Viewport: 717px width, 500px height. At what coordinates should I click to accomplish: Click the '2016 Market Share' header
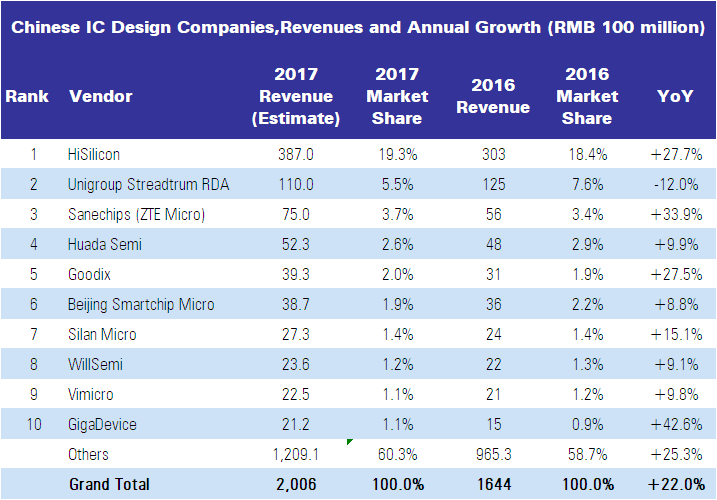point(587,96)
